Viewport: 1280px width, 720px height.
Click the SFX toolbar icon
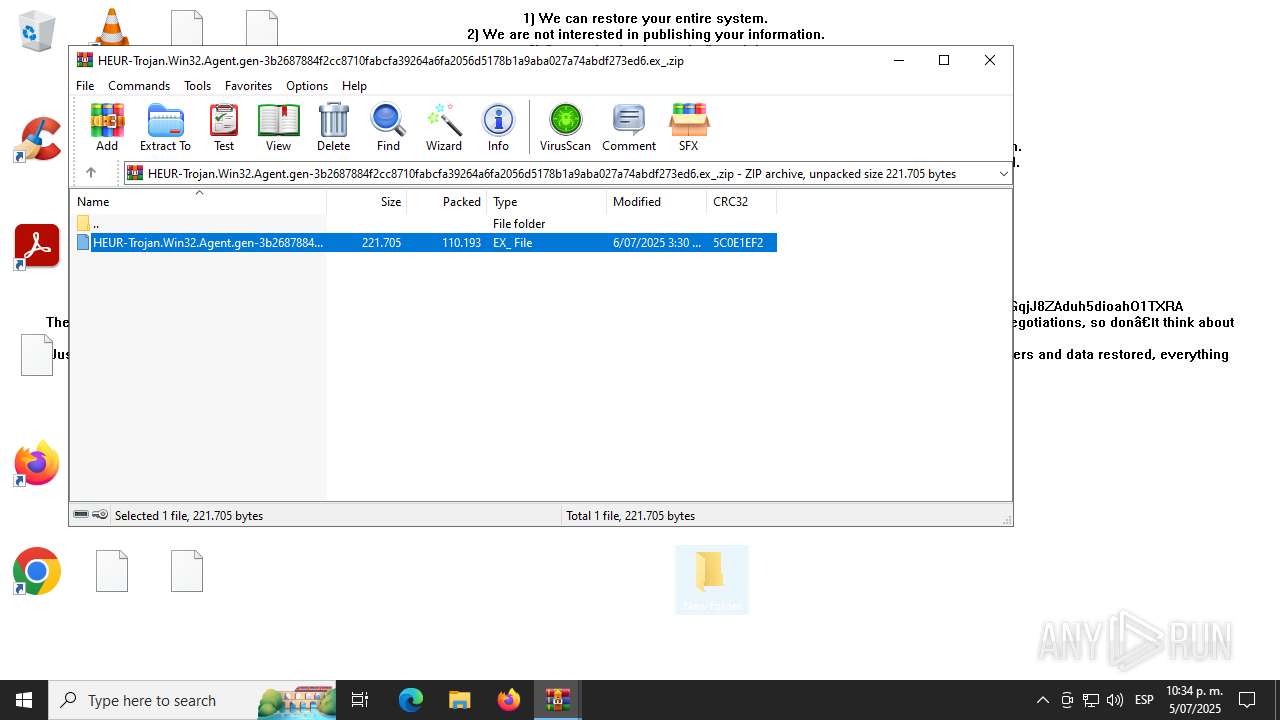click(x=688, y=127)
